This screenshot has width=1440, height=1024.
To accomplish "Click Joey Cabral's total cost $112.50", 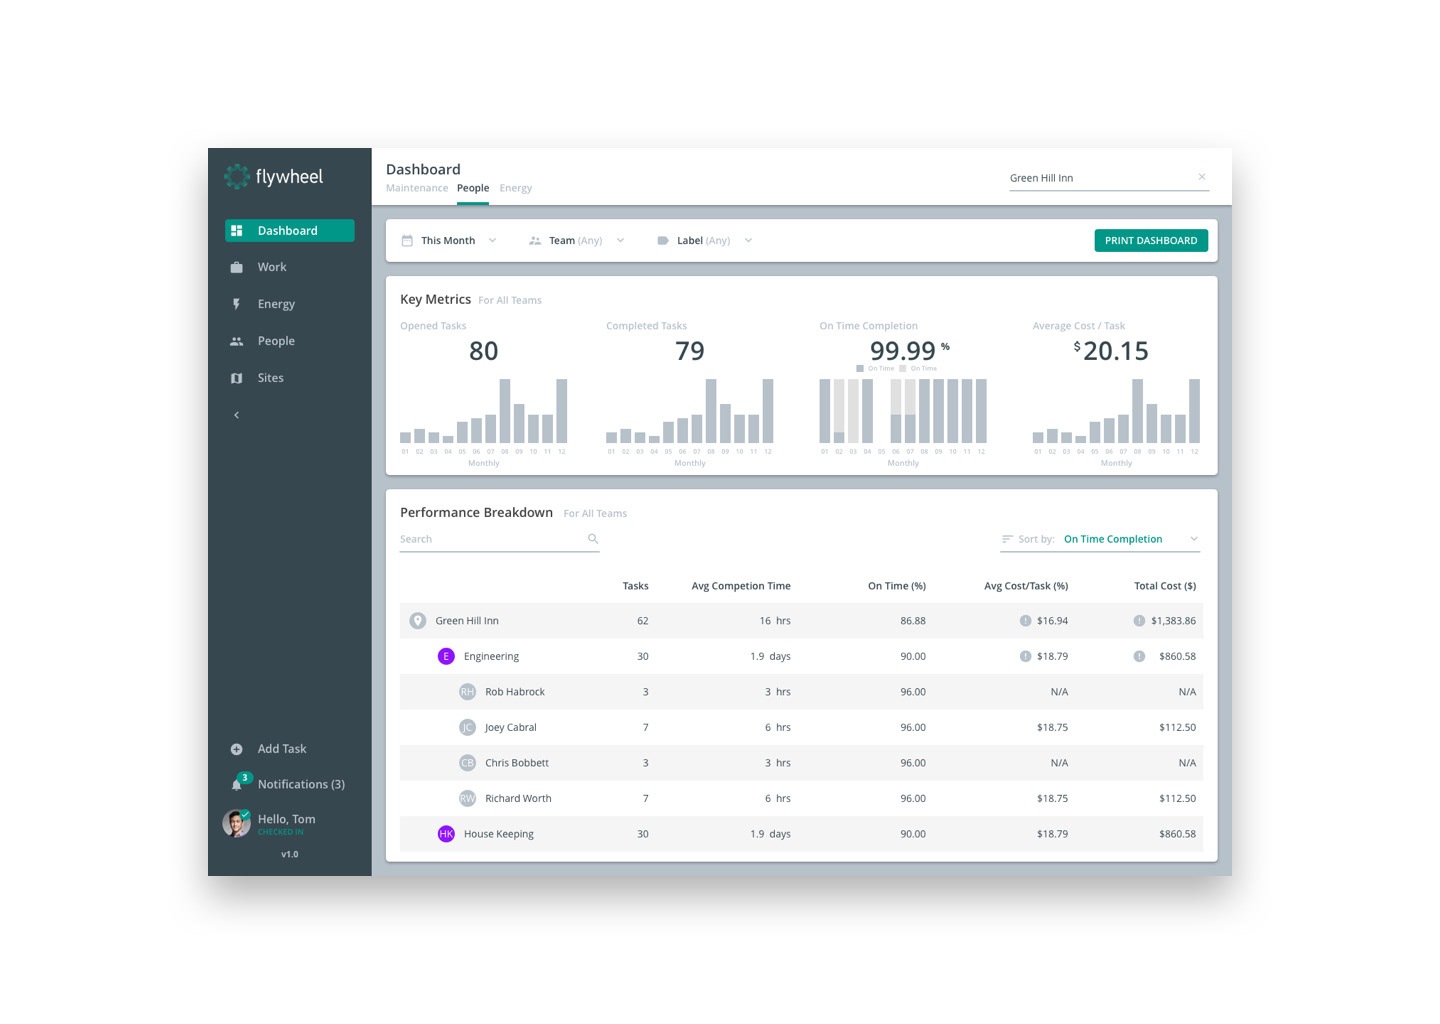I will tap(1177, 727).
